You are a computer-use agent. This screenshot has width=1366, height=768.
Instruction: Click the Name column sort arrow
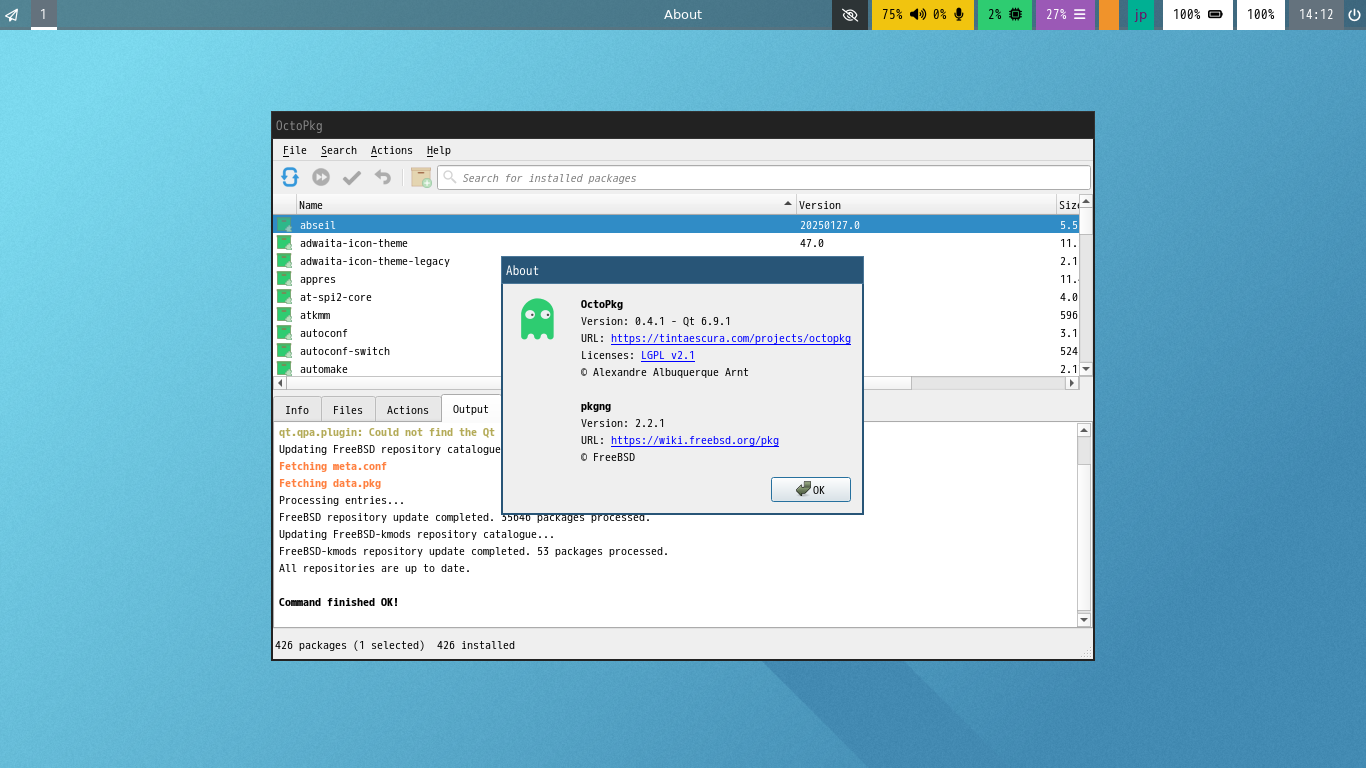(788, 204)
